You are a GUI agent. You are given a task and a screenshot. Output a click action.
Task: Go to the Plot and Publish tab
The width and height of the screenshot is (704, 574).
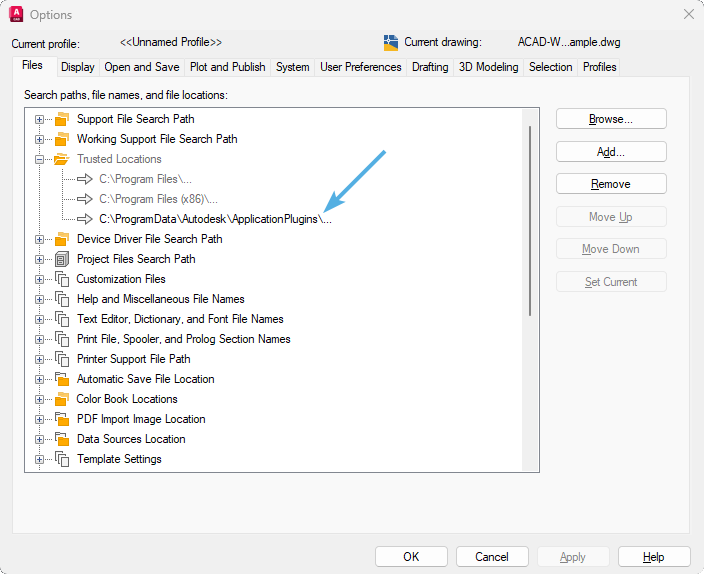pos(228,67)
